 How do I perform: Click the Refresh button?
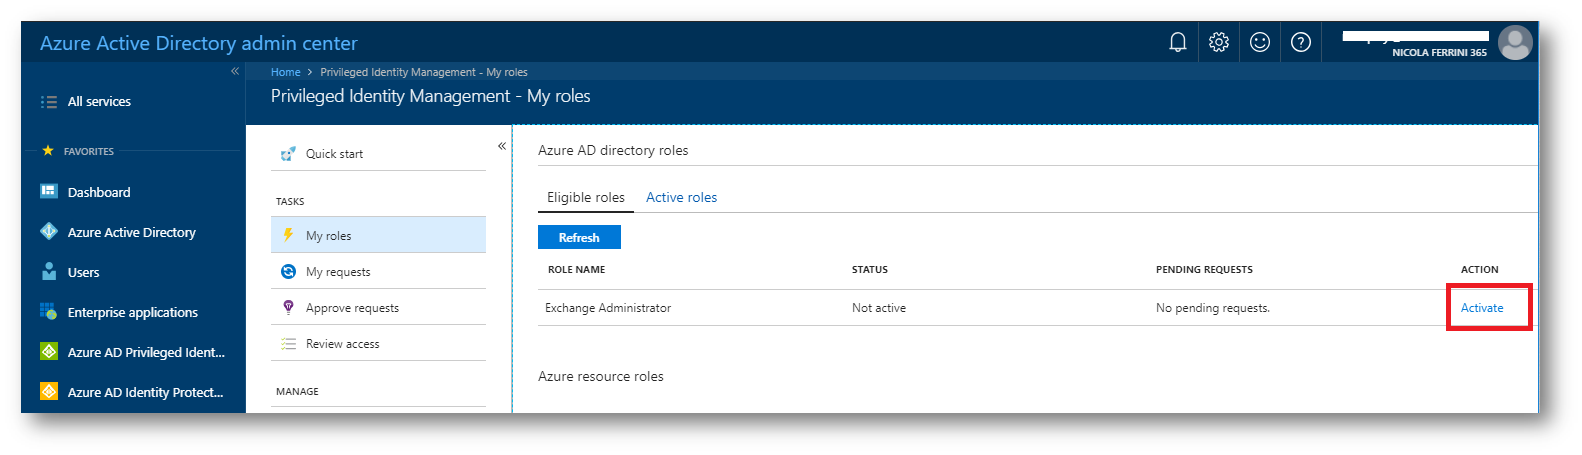click(579, 237)
